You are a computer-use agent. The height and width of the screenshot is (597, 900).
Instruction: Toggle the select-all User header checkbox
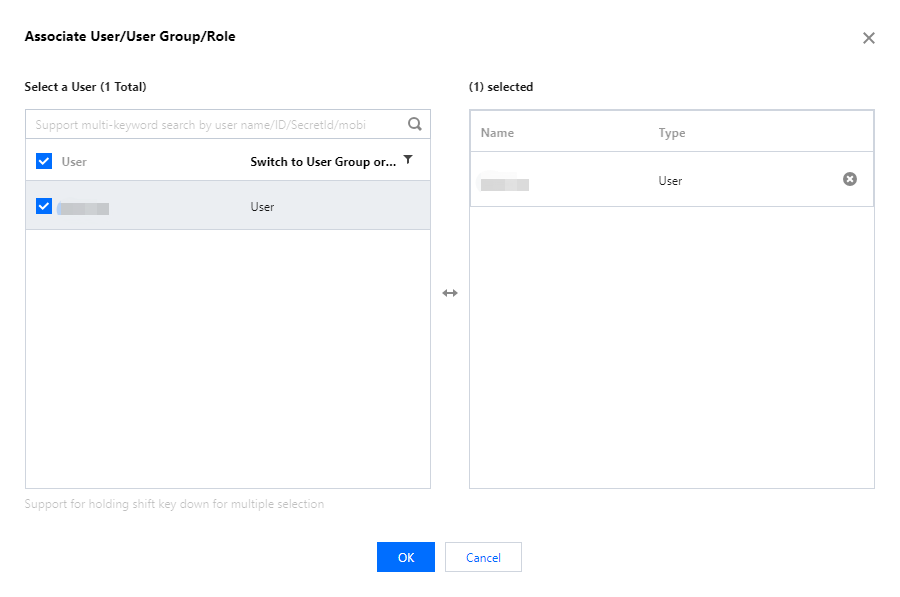coord(43,161)
